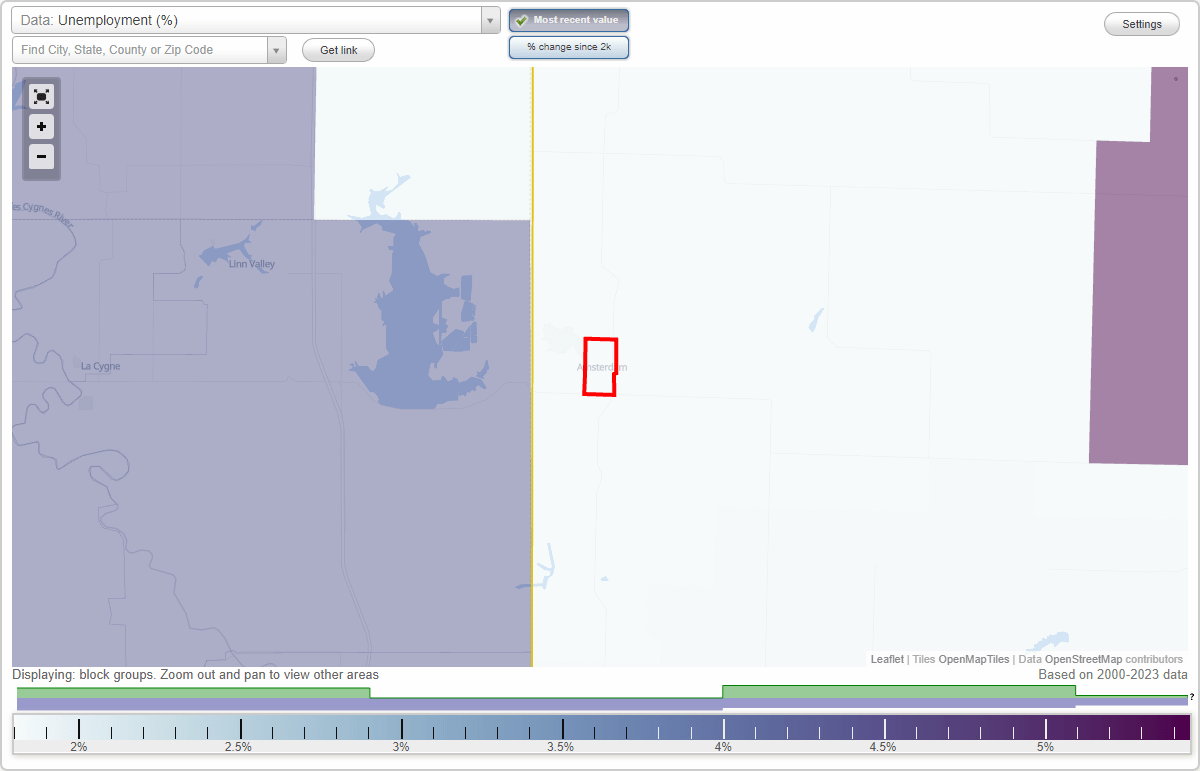
Task: Expand the location search dropdown arrow
Action: (x=277, y=50)
